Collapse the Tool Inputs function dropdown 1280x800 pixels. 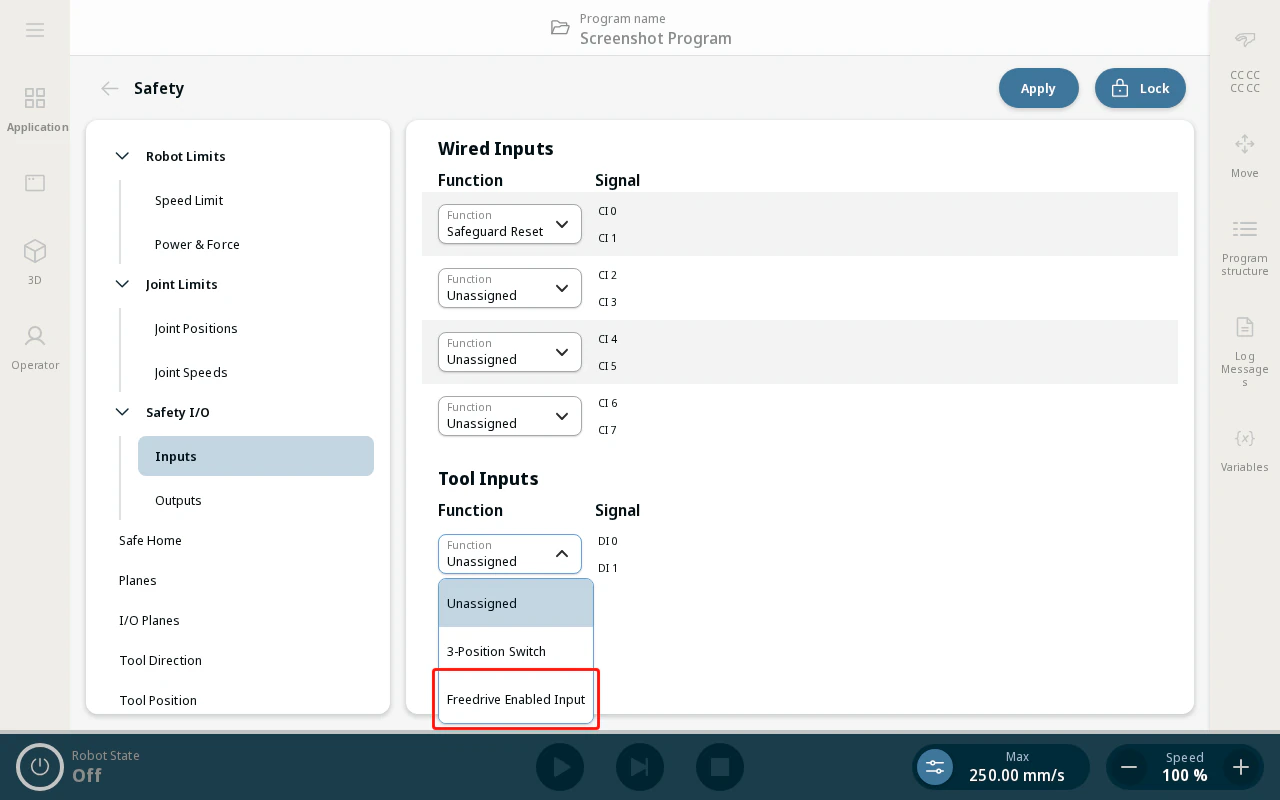click(510, 554)
